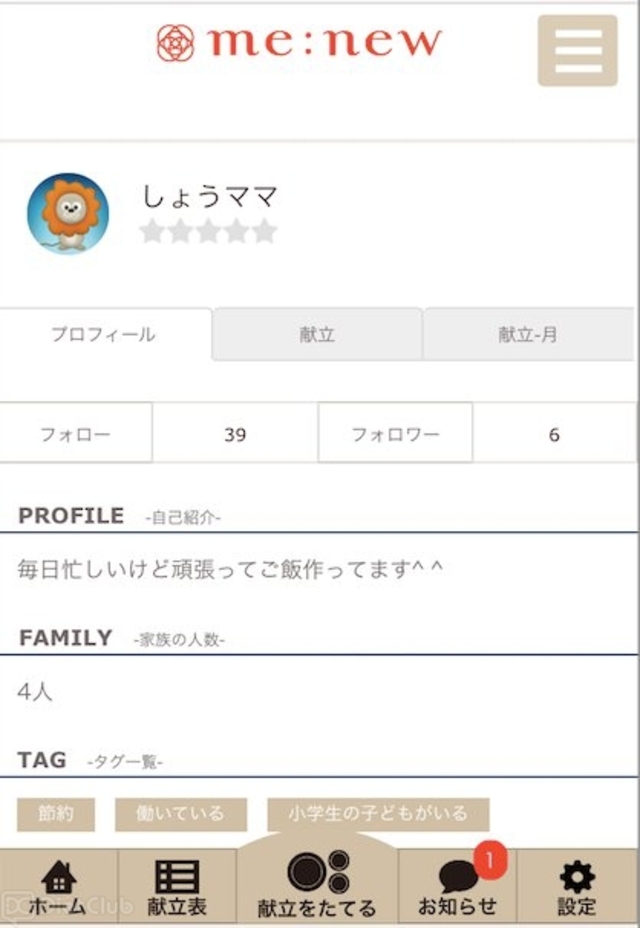Image resolution: width=640 pixels, height=928 pixels.
Task: Open the hamburger menu
Action: 577,50
